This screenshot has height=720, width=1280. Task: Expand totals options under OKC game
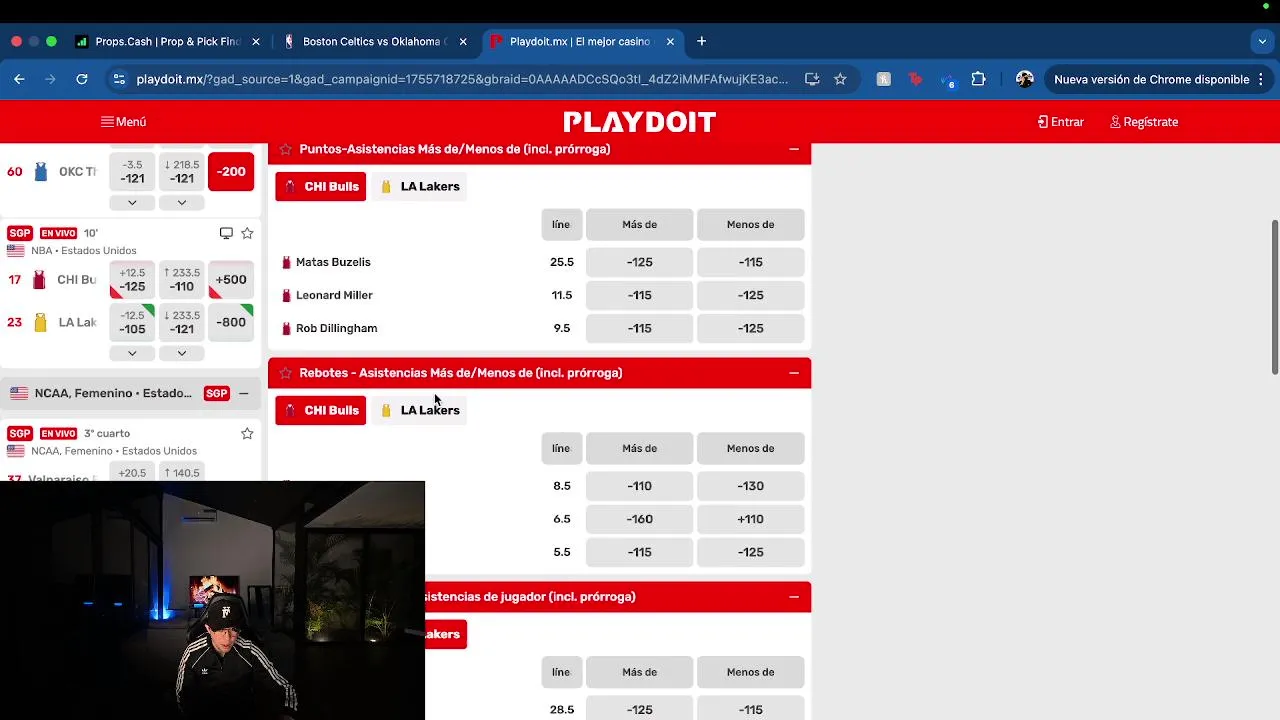(x=181, y=202)
